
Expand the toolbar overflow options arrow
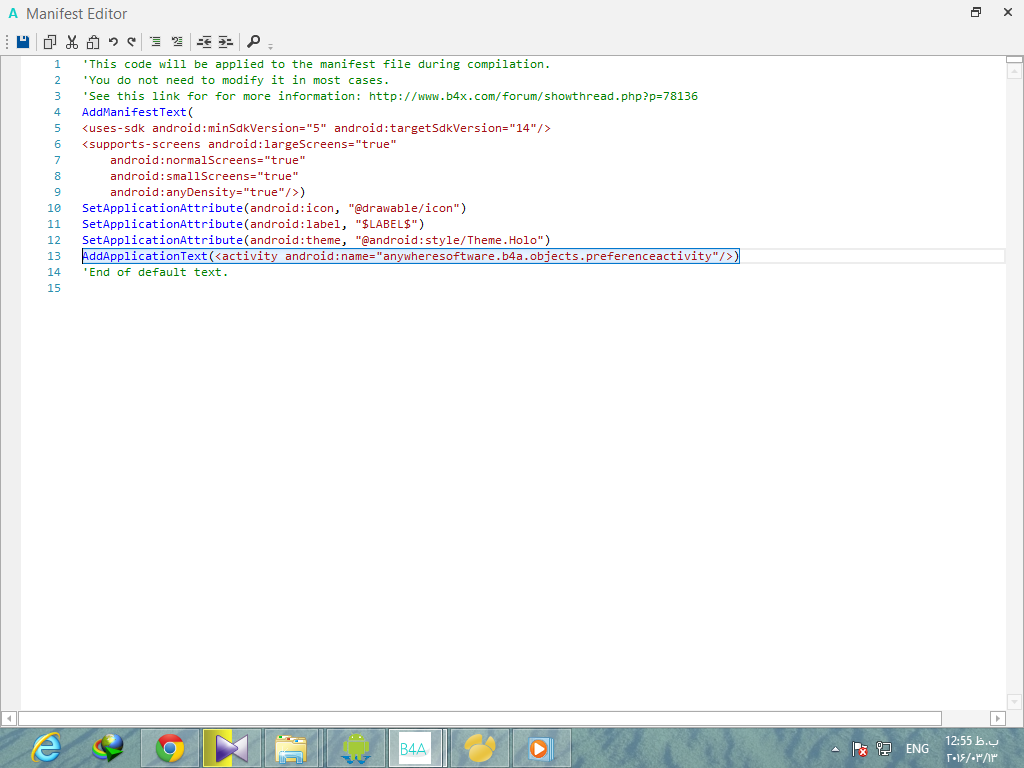point(271,45)
